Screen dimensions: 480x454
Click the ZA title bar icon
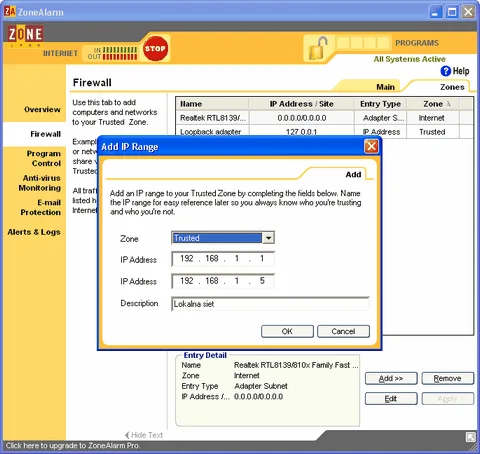click(x=10, y=11)
